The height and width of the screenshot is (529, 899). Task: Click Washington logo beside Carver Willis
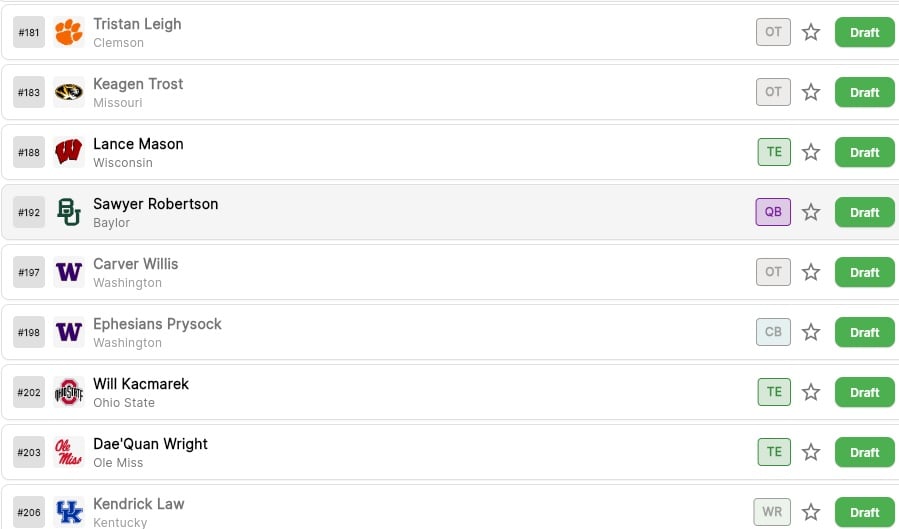coord(69,272)
